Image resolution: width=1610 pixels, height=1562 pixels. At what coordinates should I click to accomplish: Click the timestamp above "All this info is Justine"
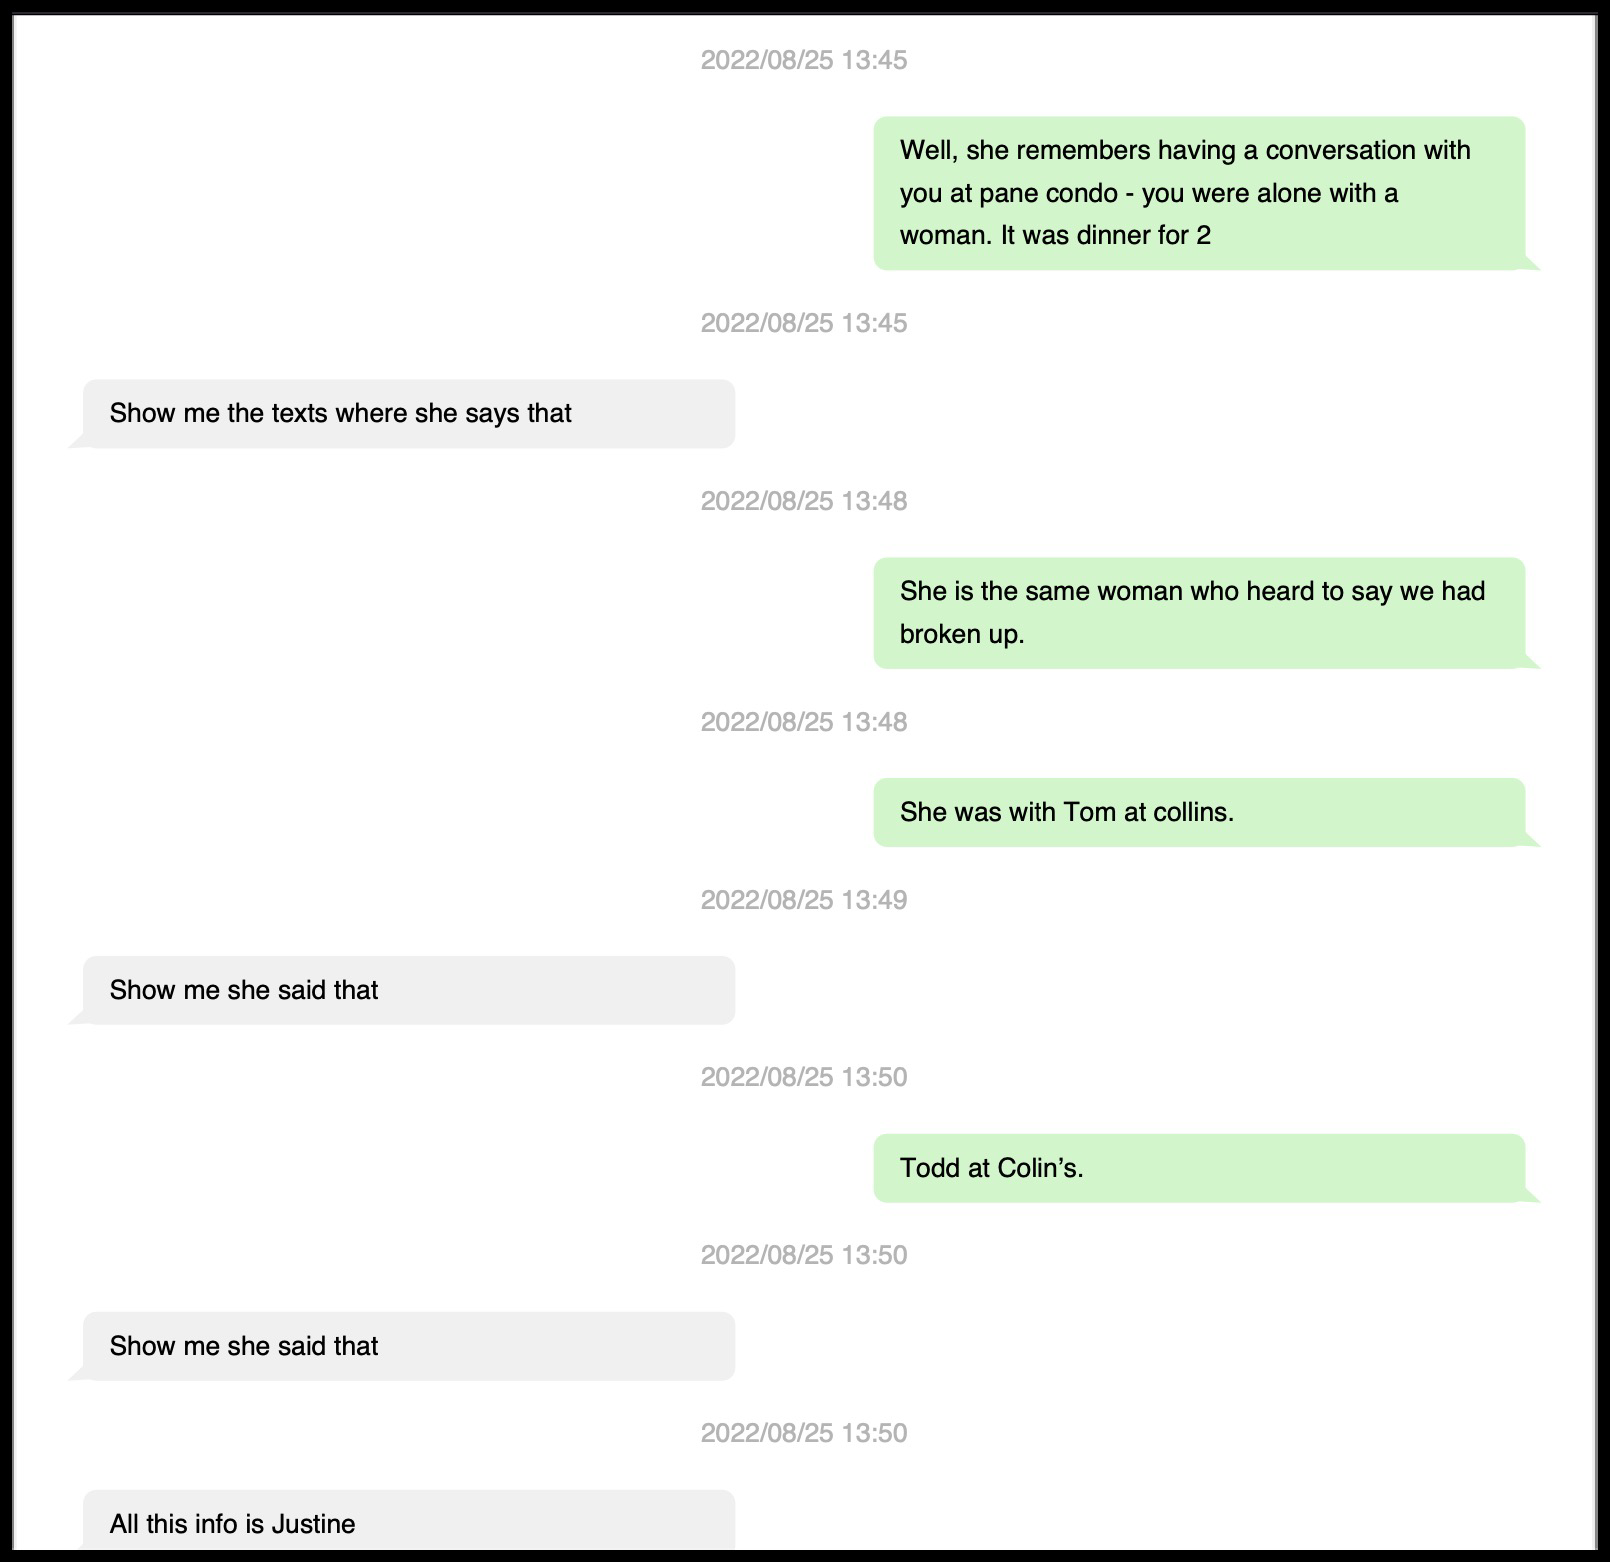point(804,1433)
